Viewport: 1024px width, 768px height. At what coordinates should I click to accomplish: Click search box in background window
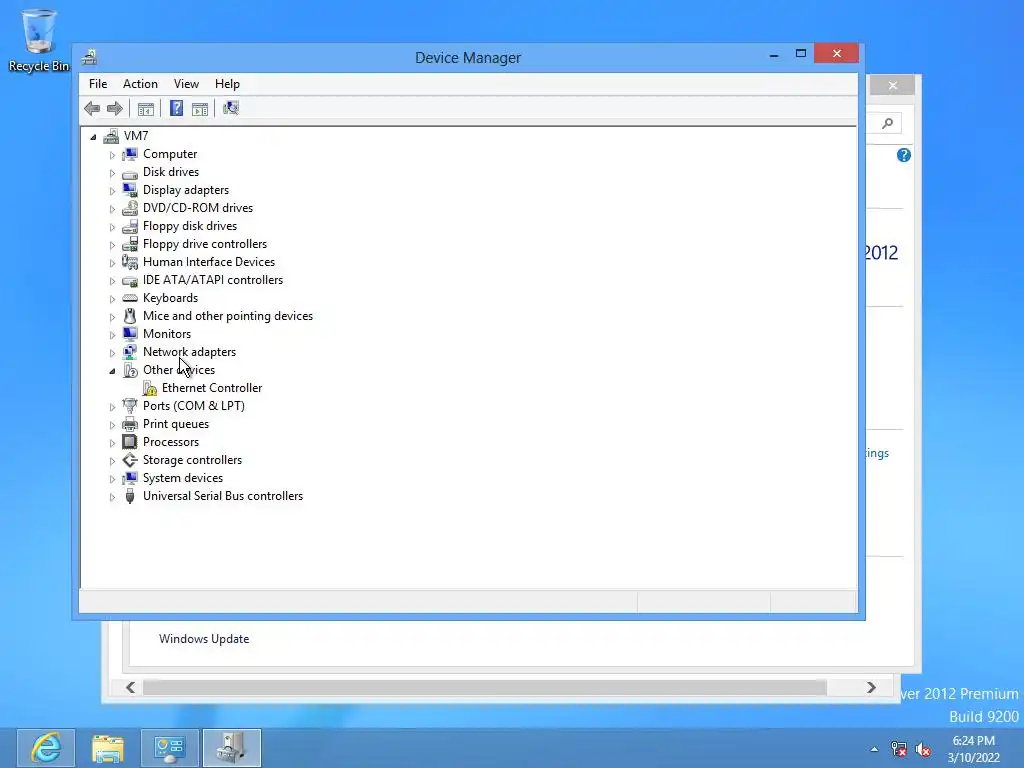pyautogui.click(x=885, y=123)
